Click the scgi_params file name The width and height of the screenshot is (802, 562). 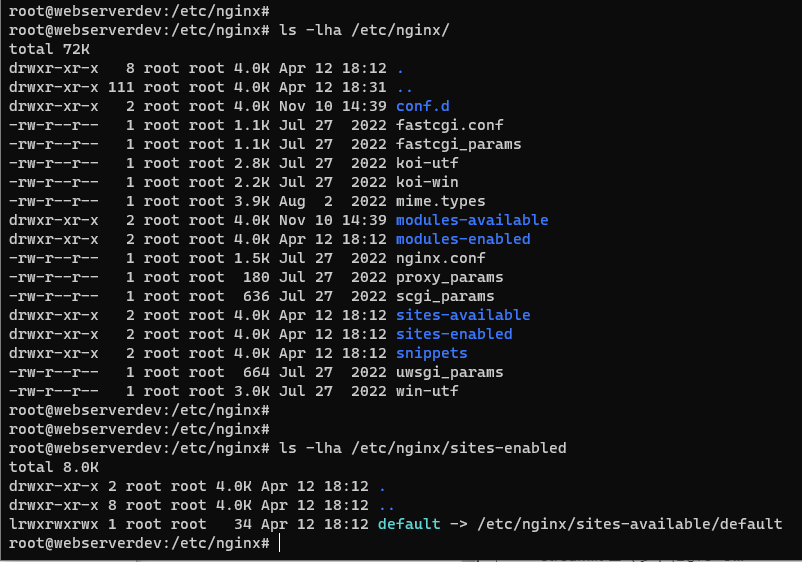(x=445, y=296)
